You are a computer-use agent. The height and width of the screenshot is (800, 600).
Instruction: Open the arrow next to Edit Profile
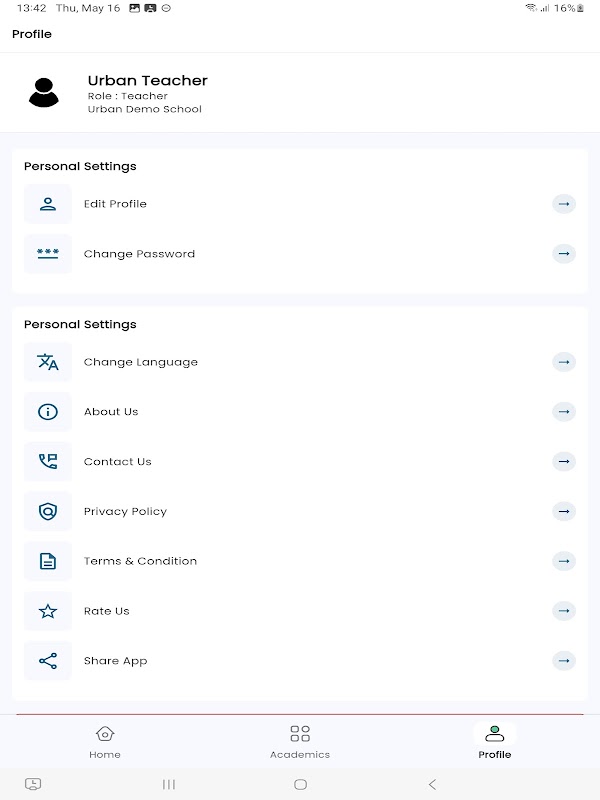tap(564, 204)
